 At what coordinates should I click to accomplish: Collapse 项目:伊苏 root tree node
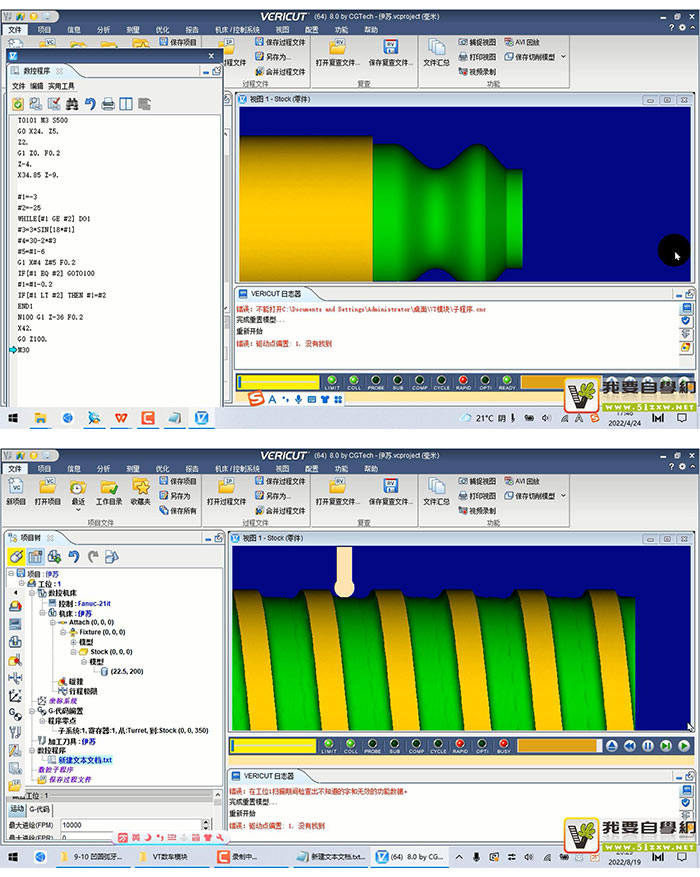[x=11, y=573]
